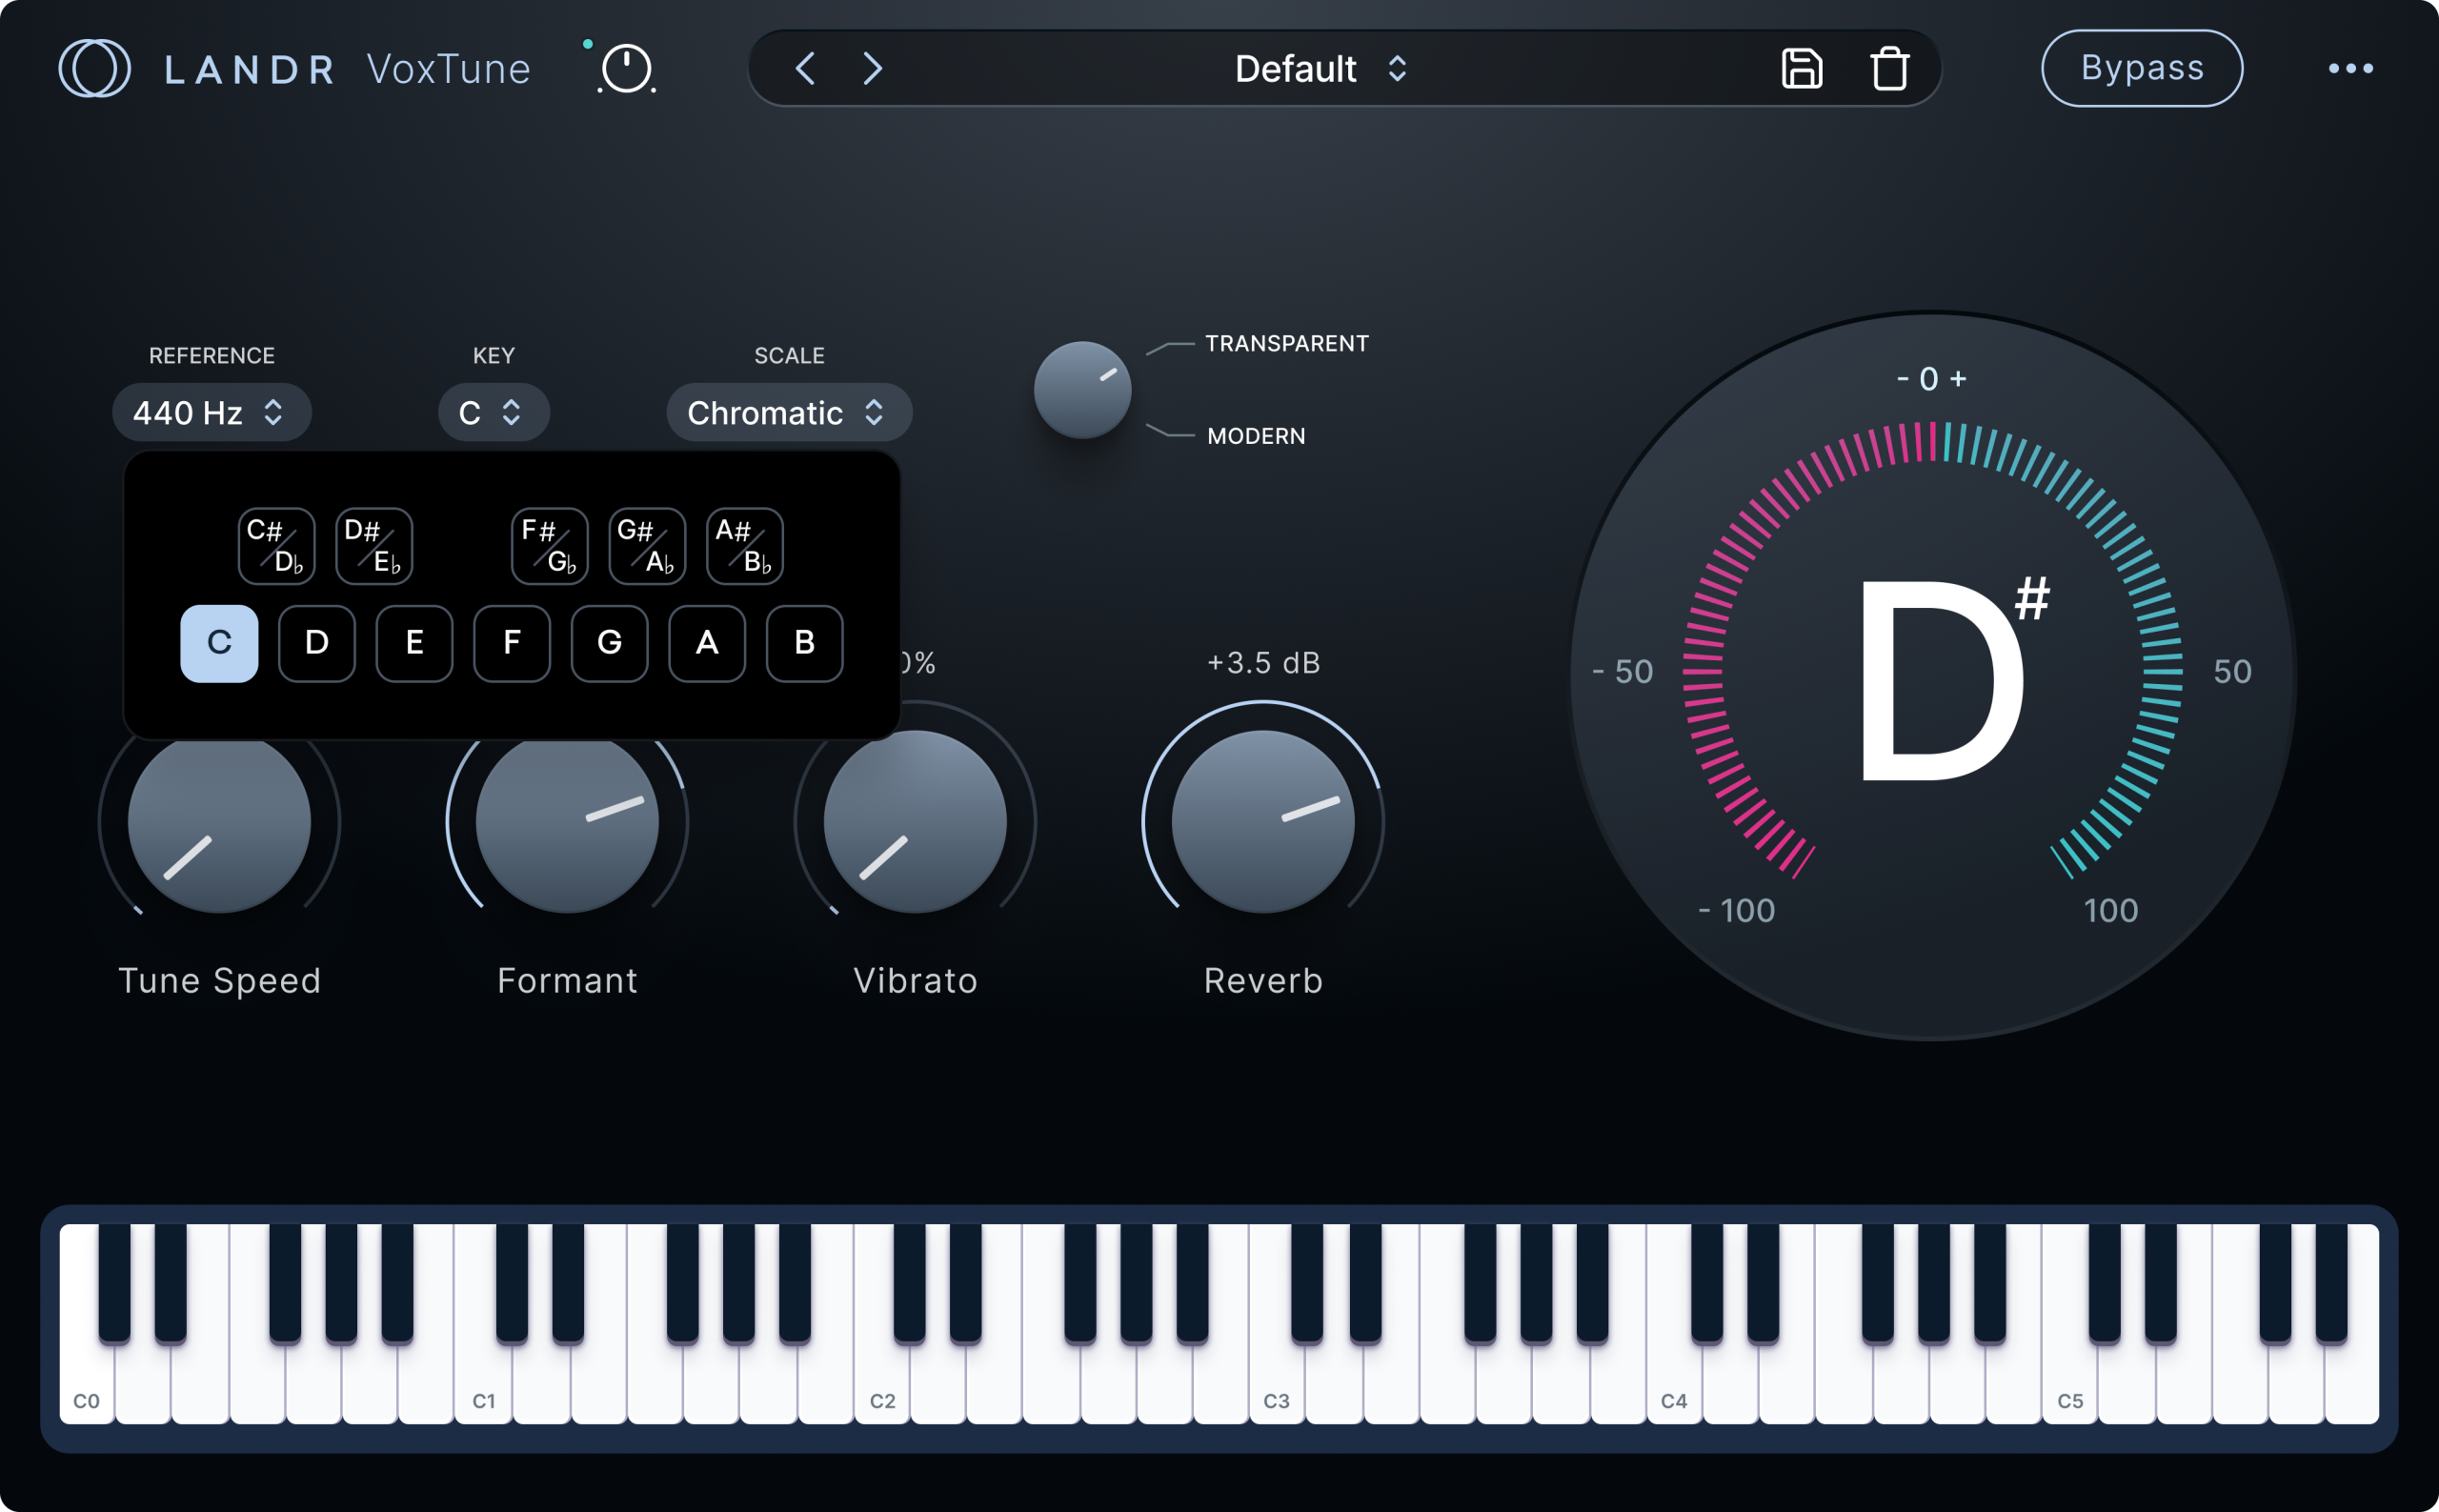Go to previous preset with left arrow
Image resolution: width=2439 pixels, height=1512 pixels.
pyautogui.click(x=806, y=68)
